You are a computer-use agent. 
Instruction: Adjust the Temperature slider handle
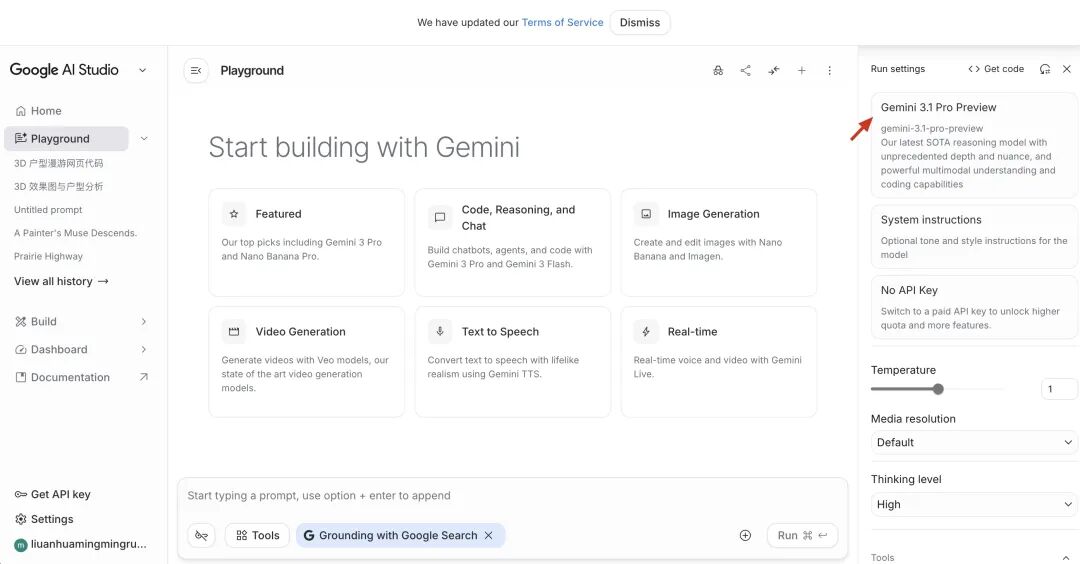[938, 389]
